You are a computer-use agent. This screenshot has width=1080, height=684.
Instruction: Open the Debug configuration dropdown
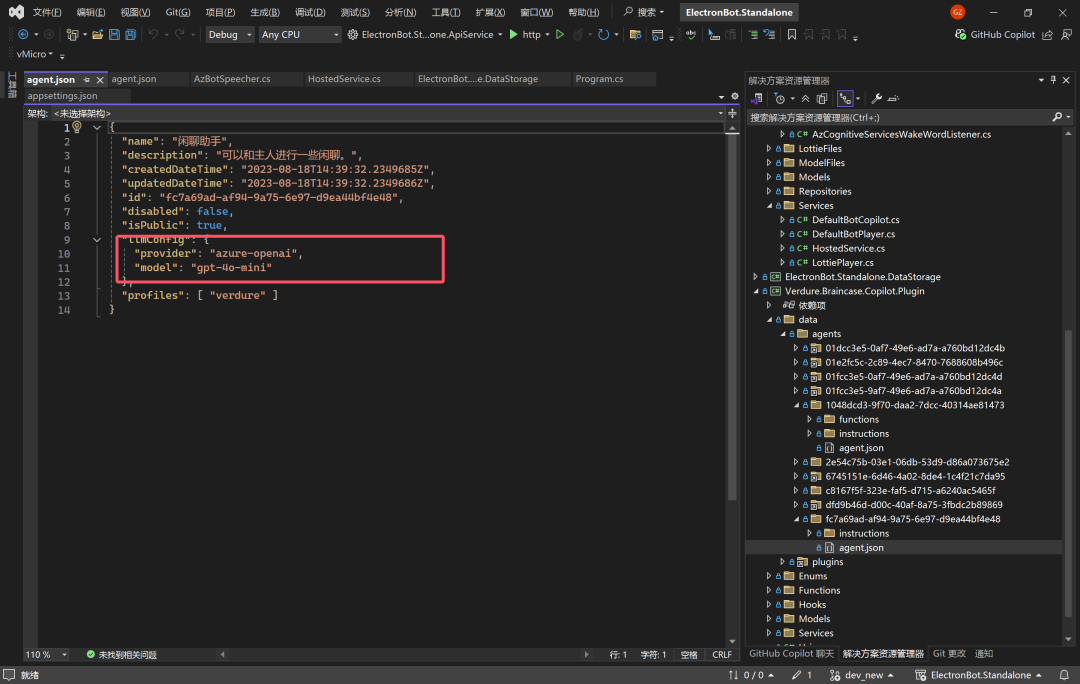click(x=230, y=34)
